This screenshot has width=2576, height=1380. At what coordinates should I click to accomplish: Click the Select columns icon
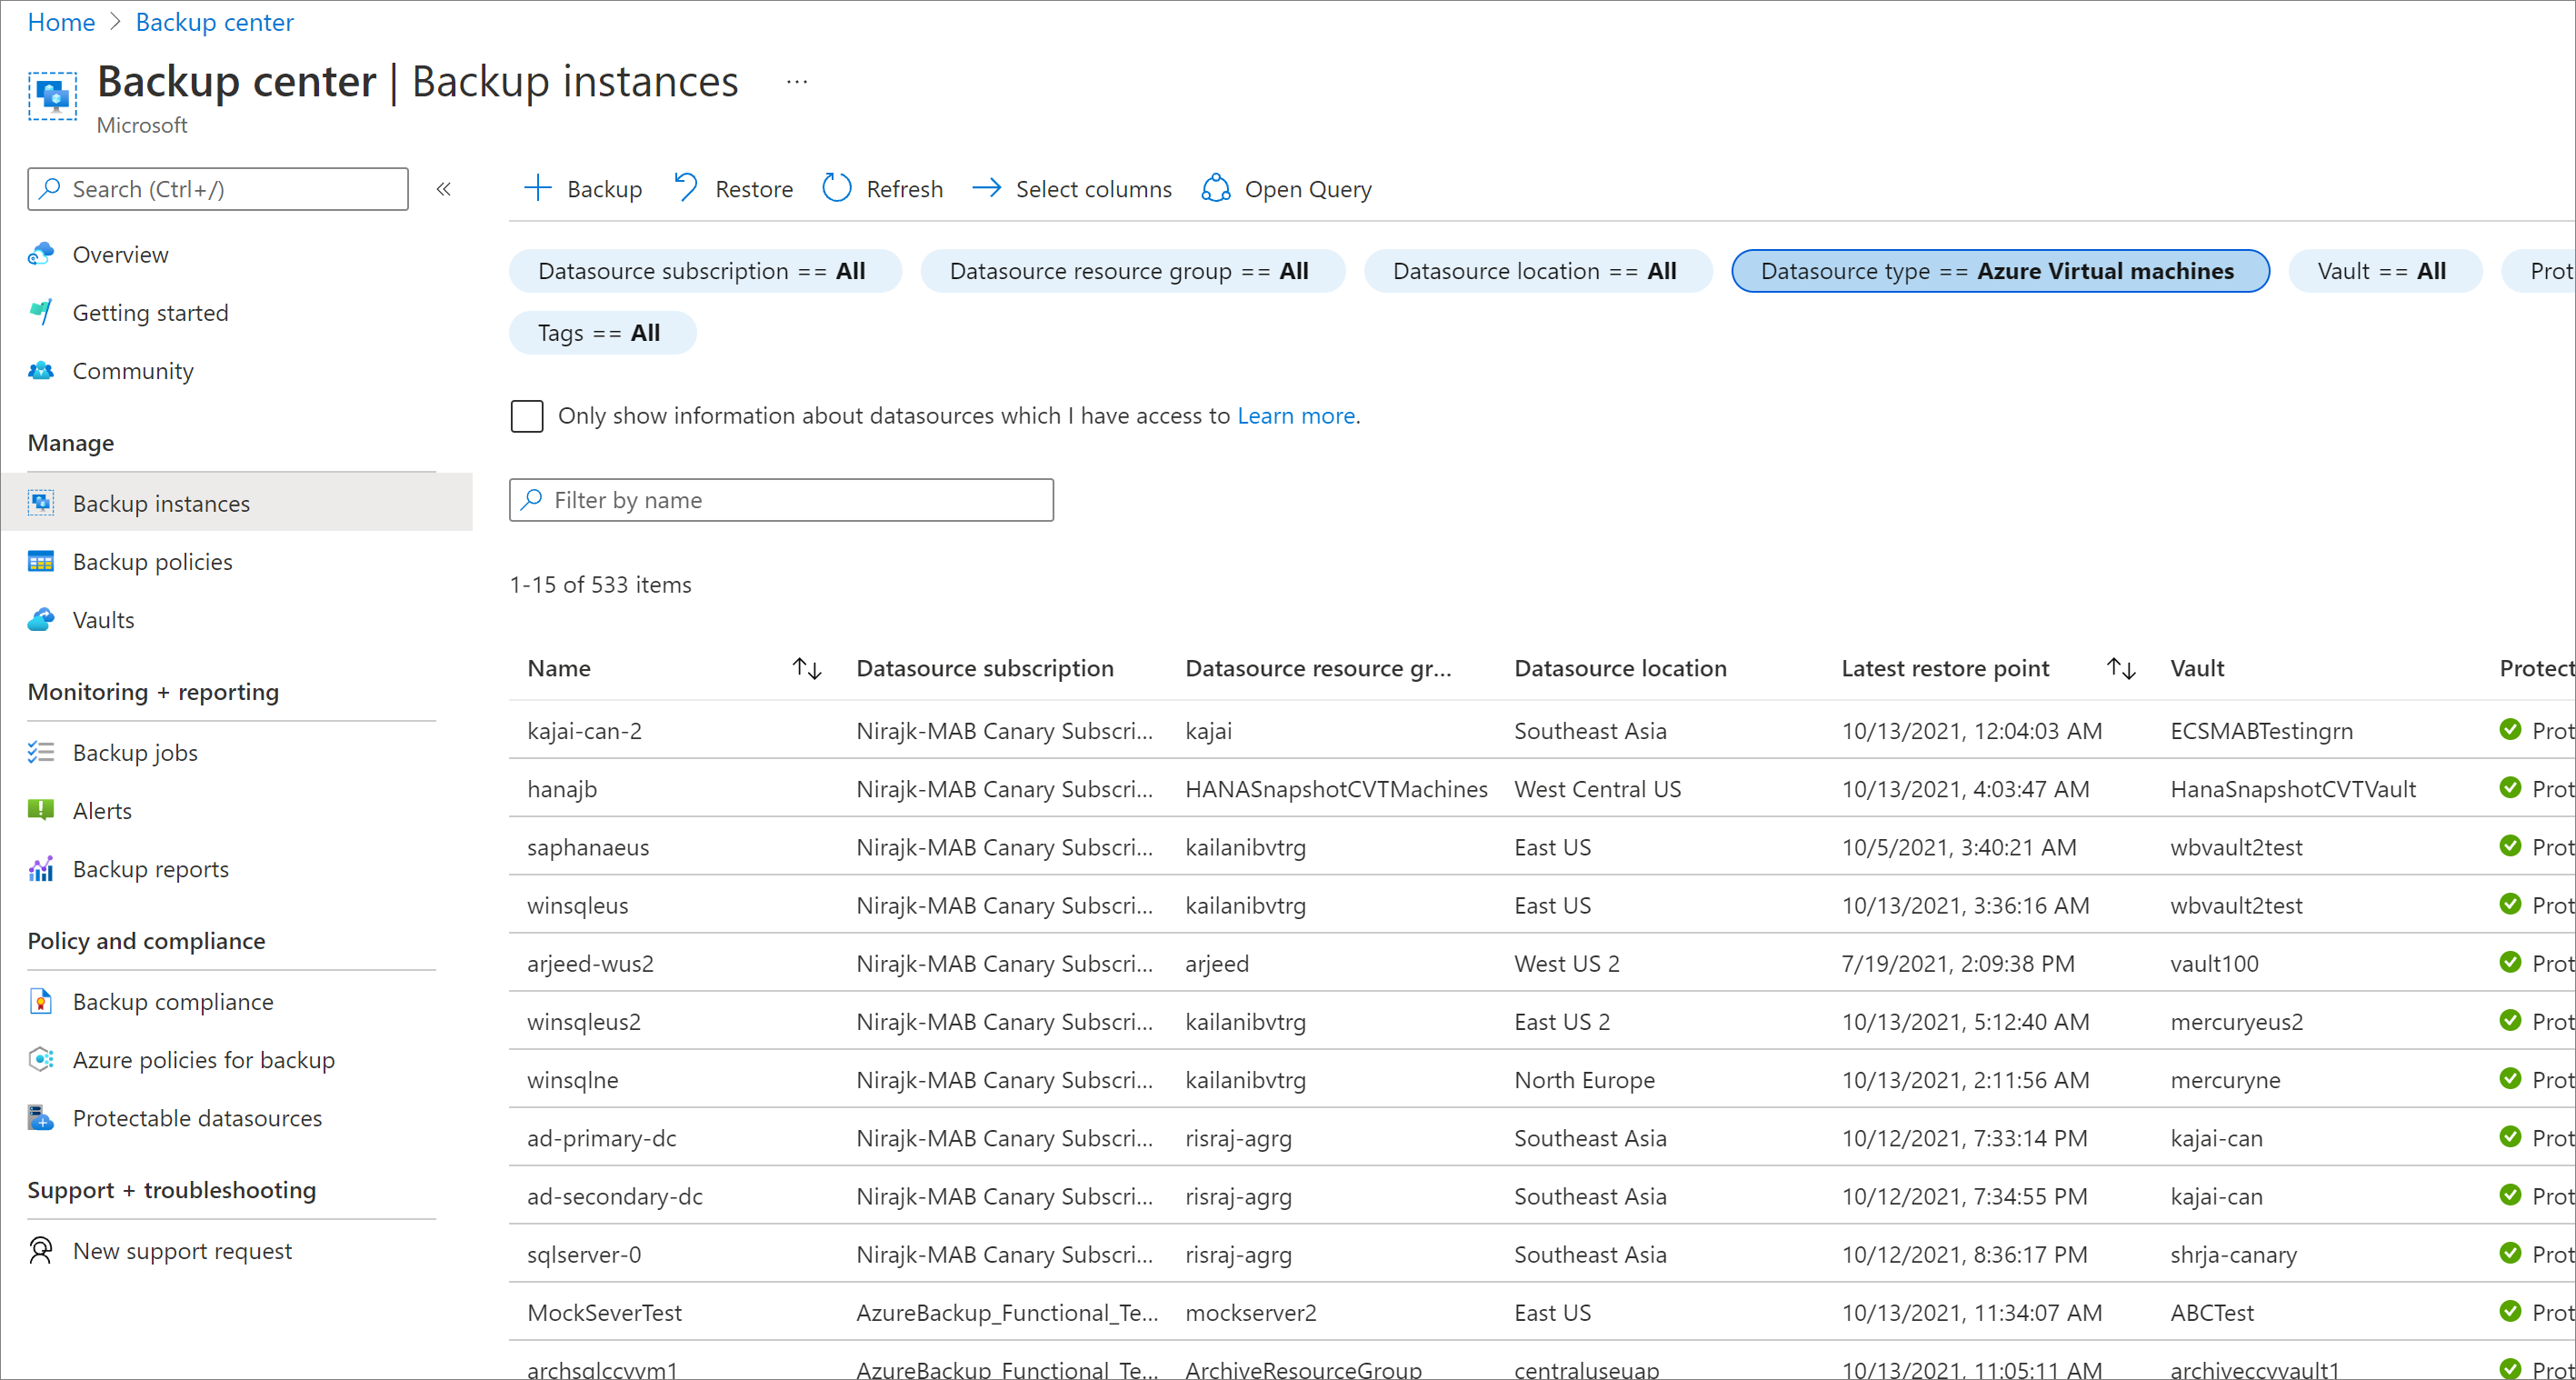(984, 189)
